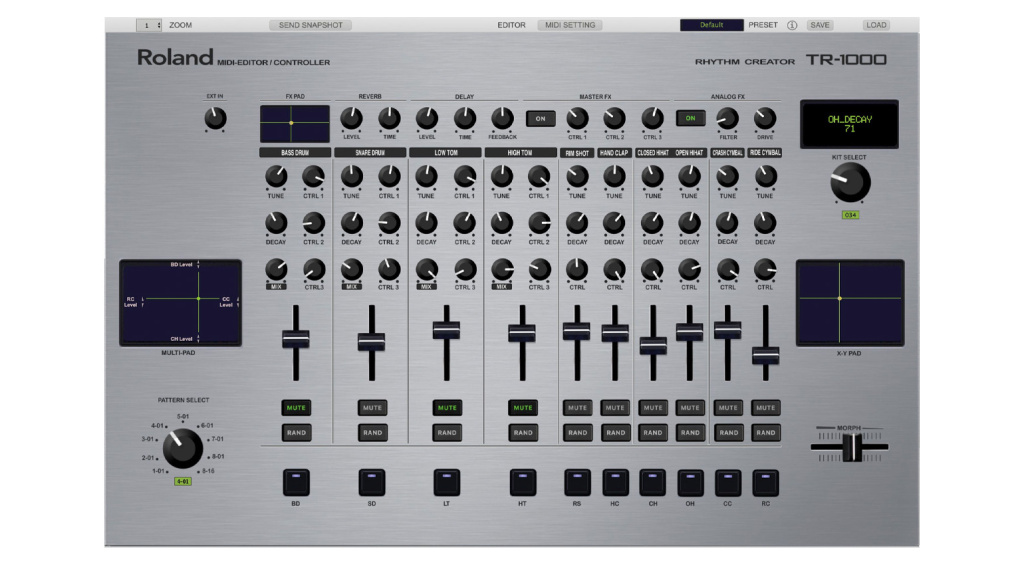This screenshot has height=565, width=1024.
Task: Click the Ride Cymbal level fader
Action: (x=765, y=356)
